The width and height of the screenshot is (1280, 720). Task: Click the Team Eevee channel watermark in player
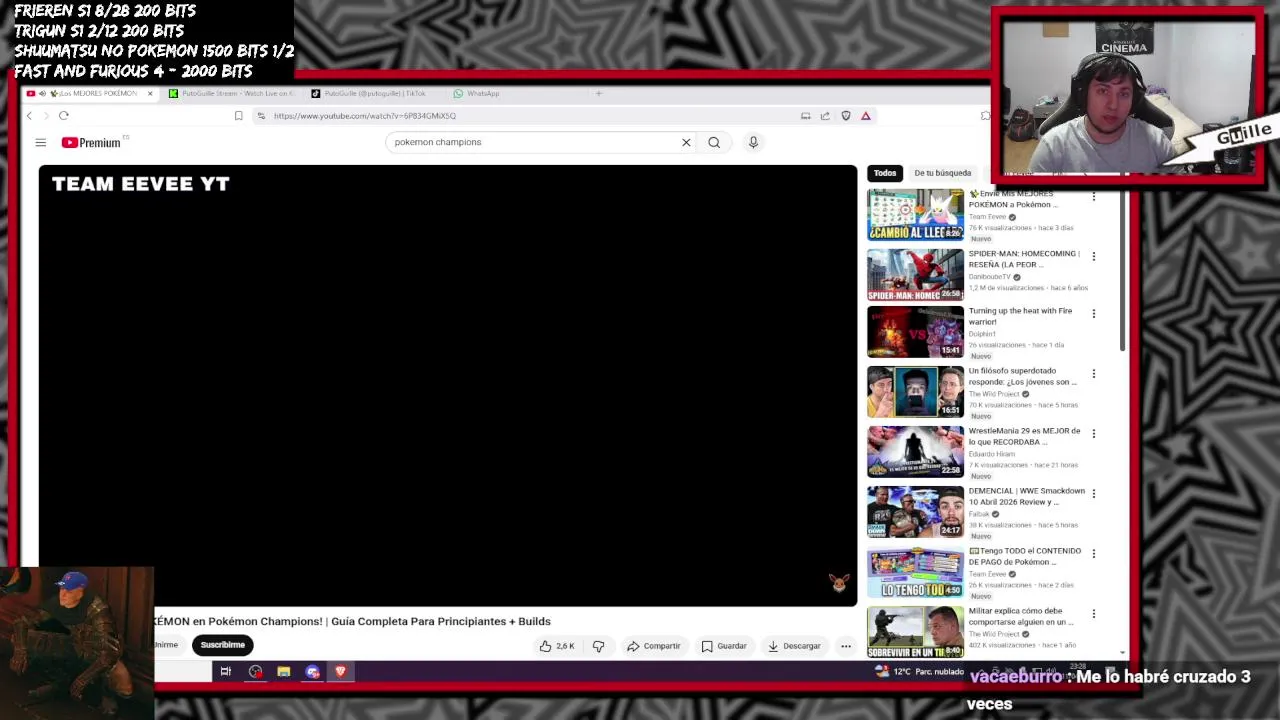[839, 583]
